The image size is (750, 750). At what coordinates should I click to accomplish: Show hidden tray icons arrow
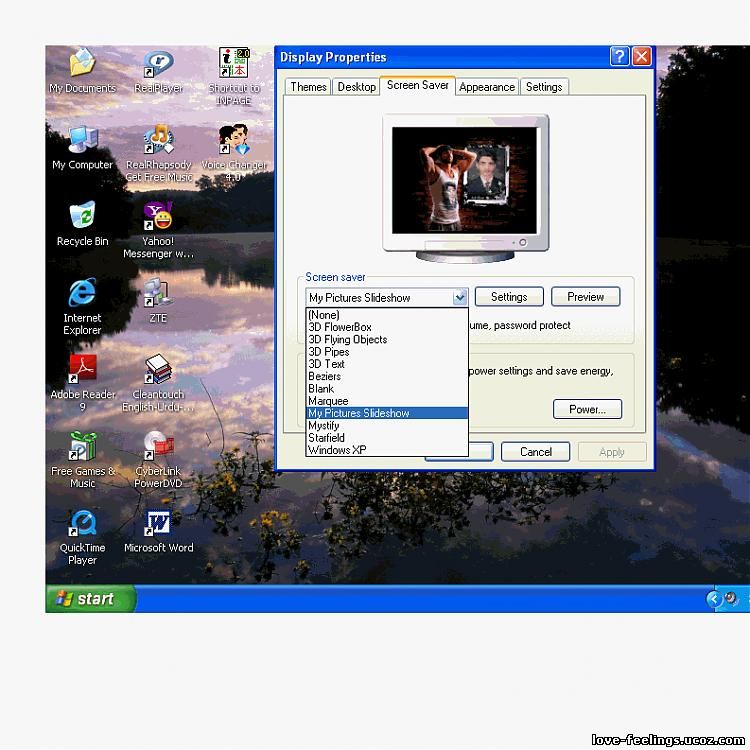click(x=714, y=598)
